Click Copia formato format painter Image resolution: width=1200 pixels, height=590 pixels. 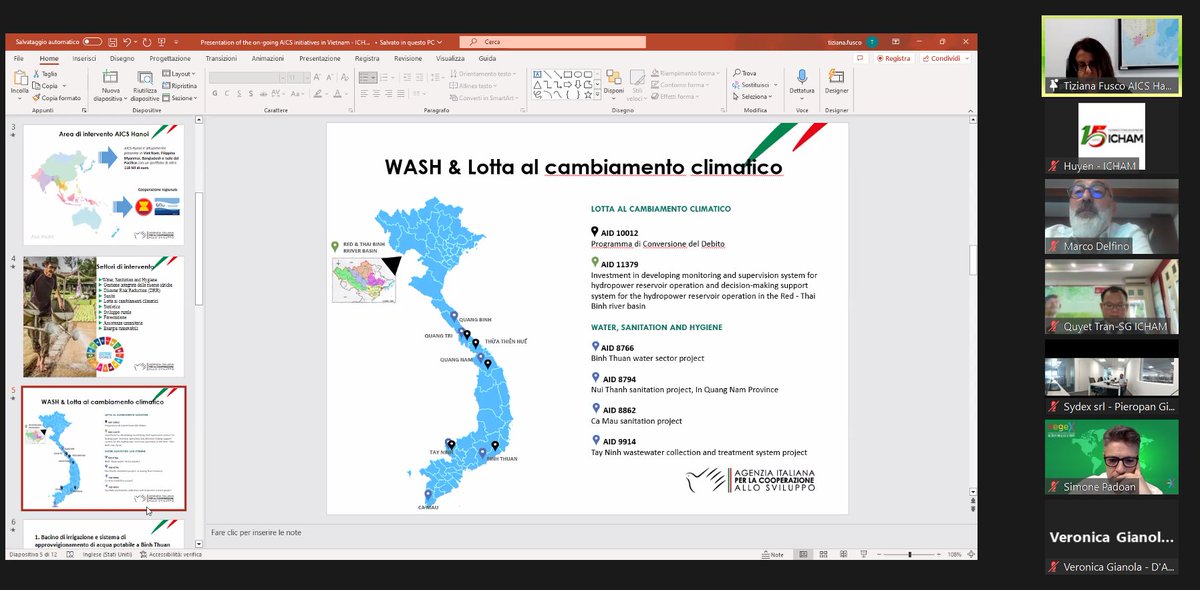click(x=58, y=98)
